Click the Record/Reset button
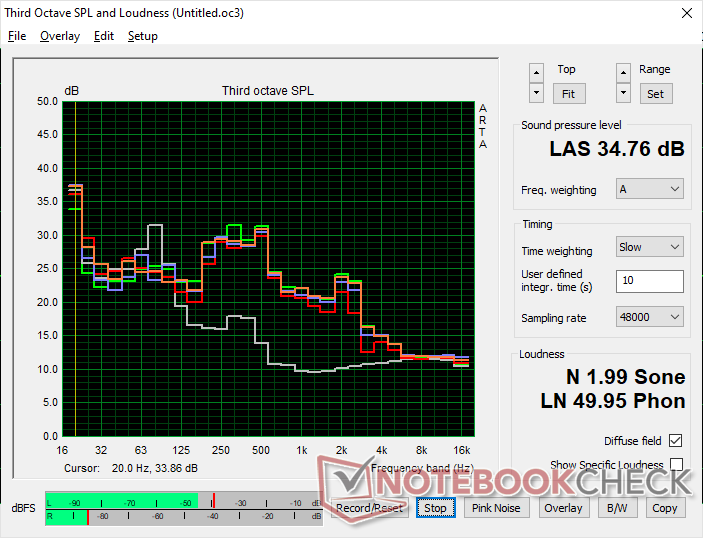This screenshot has height=538, width=703. click(370, 508)
